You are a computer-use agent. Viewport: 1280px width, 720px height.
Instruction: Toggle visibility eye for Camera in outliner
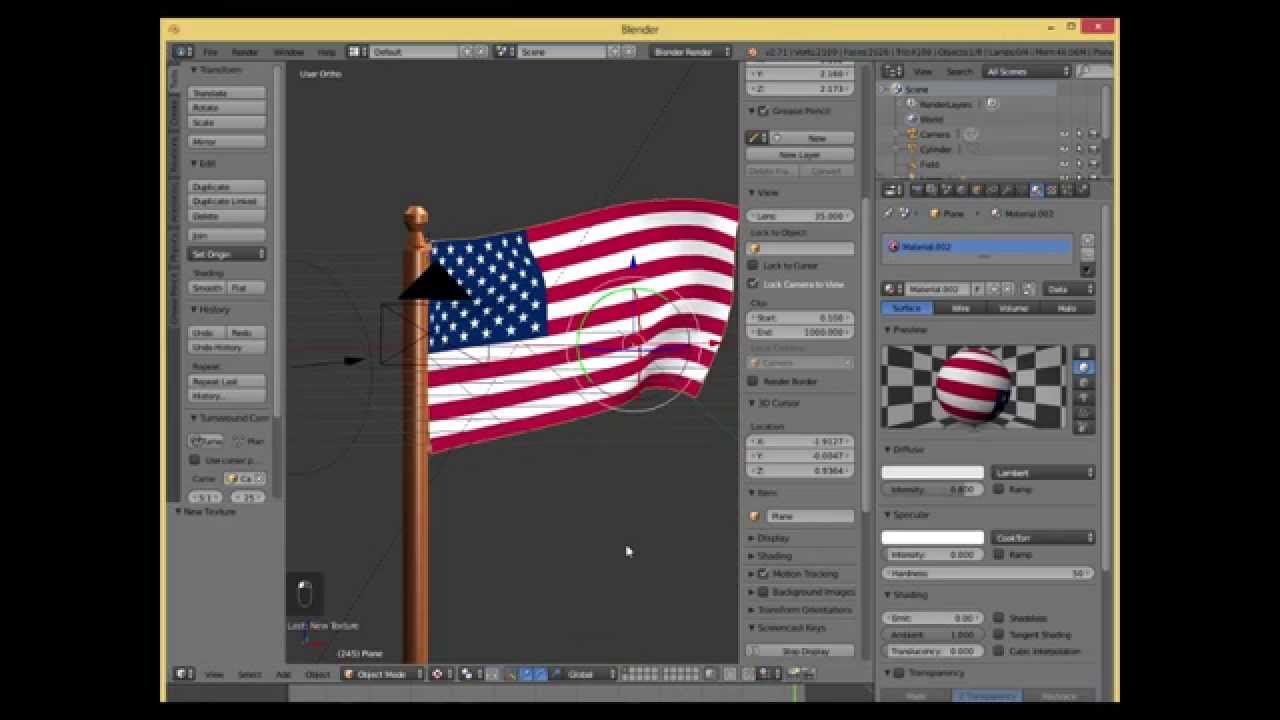coord(1064,134)
